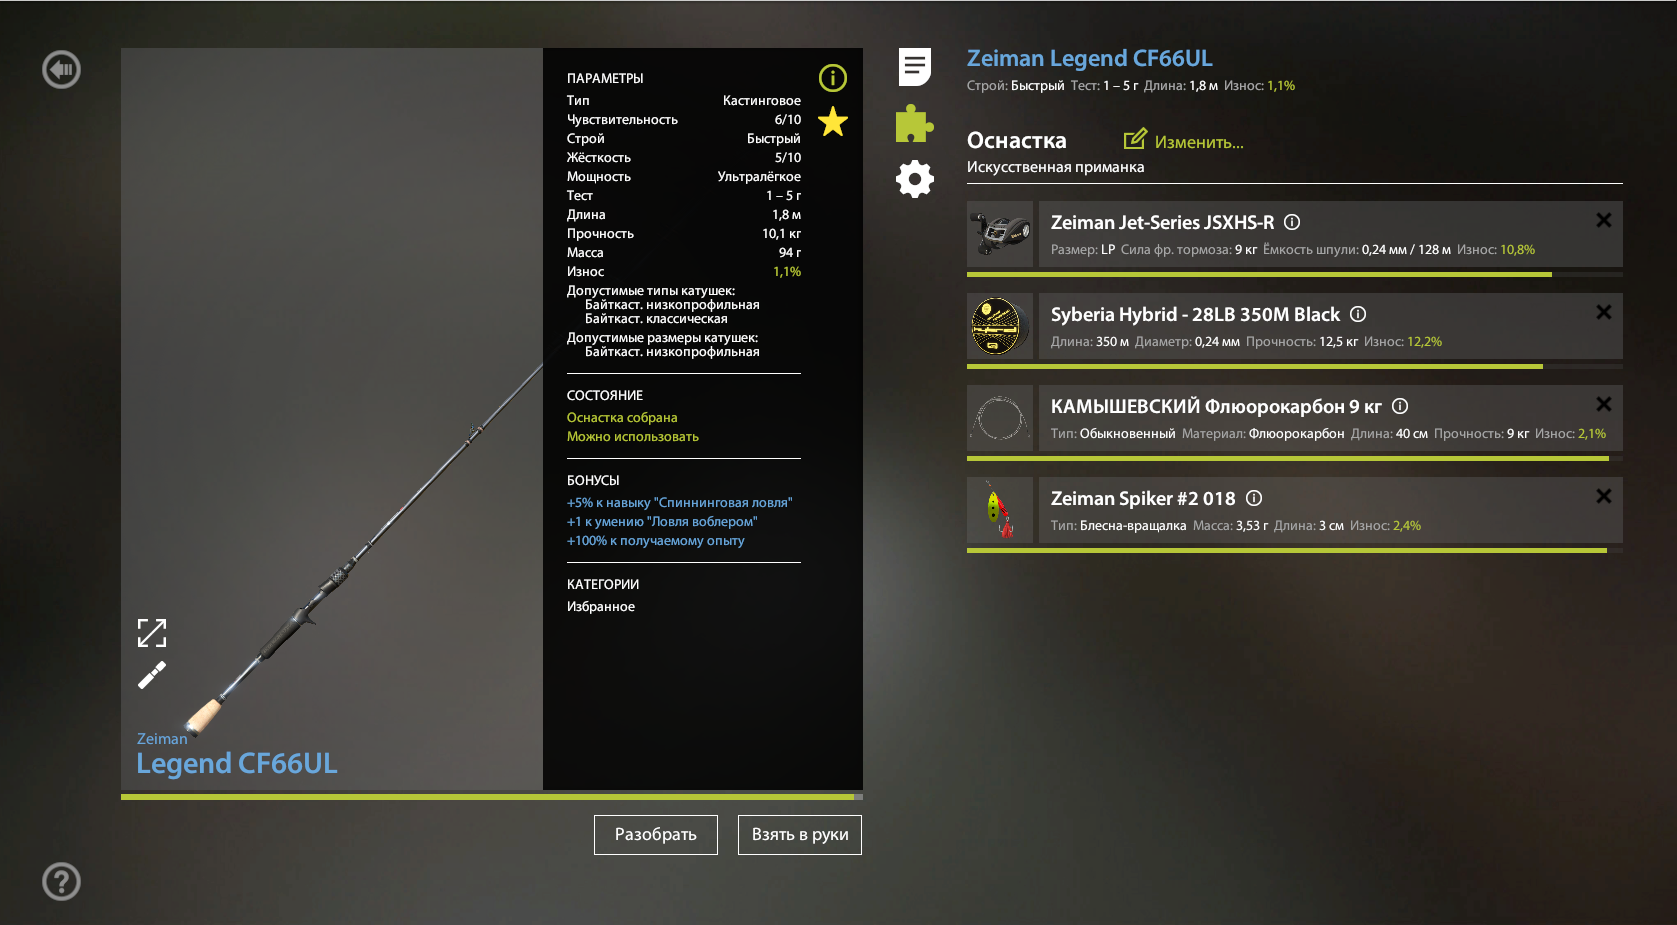Click the Износ 1,1% parameter value
Screen dimensions: 1677x925
pos(787,271)
